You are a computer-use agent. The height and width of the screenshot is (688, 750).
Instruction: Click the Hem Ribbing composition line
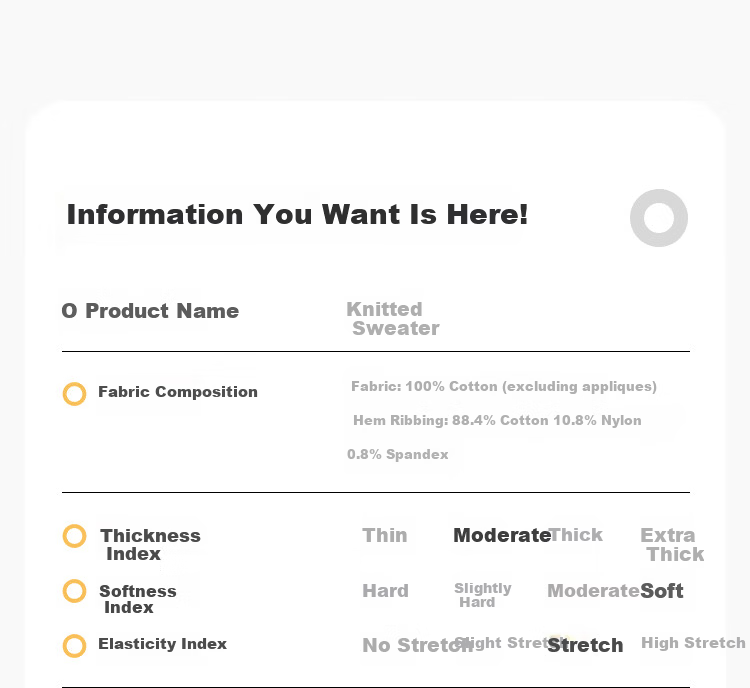[x=497, y=420]
